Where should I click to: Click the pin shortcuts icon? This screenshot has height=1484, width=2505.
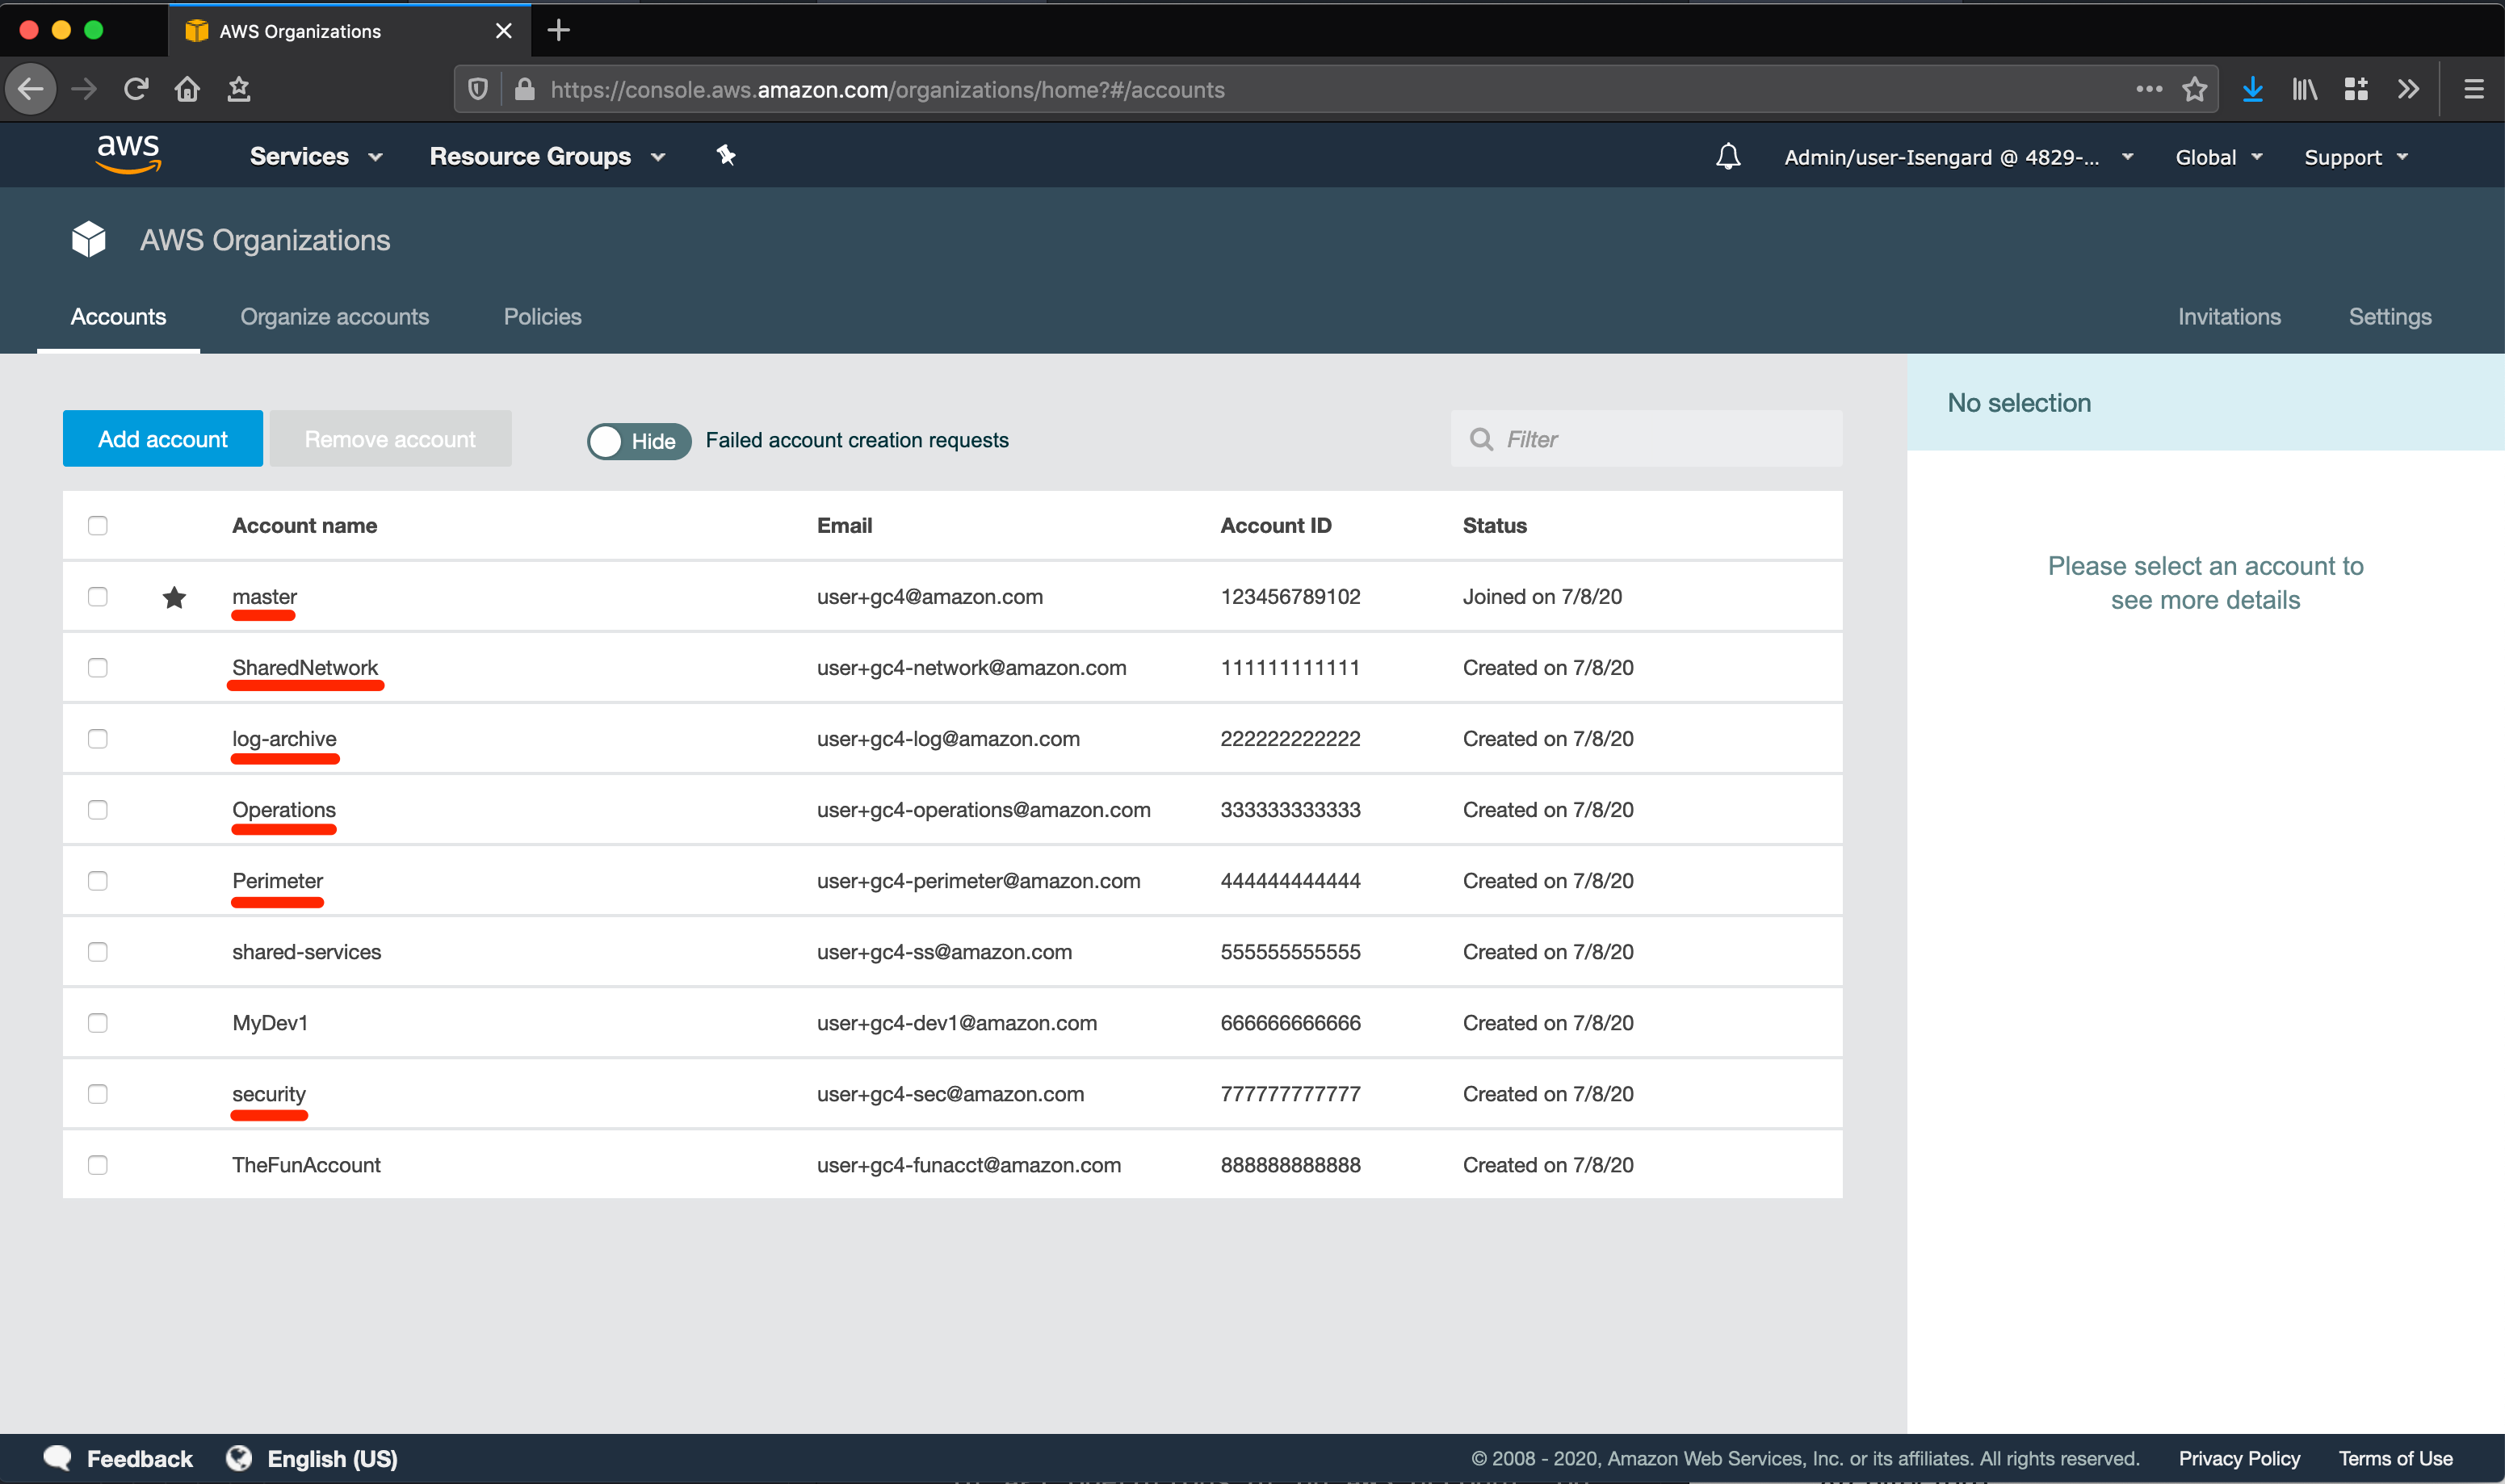(726, 155)
